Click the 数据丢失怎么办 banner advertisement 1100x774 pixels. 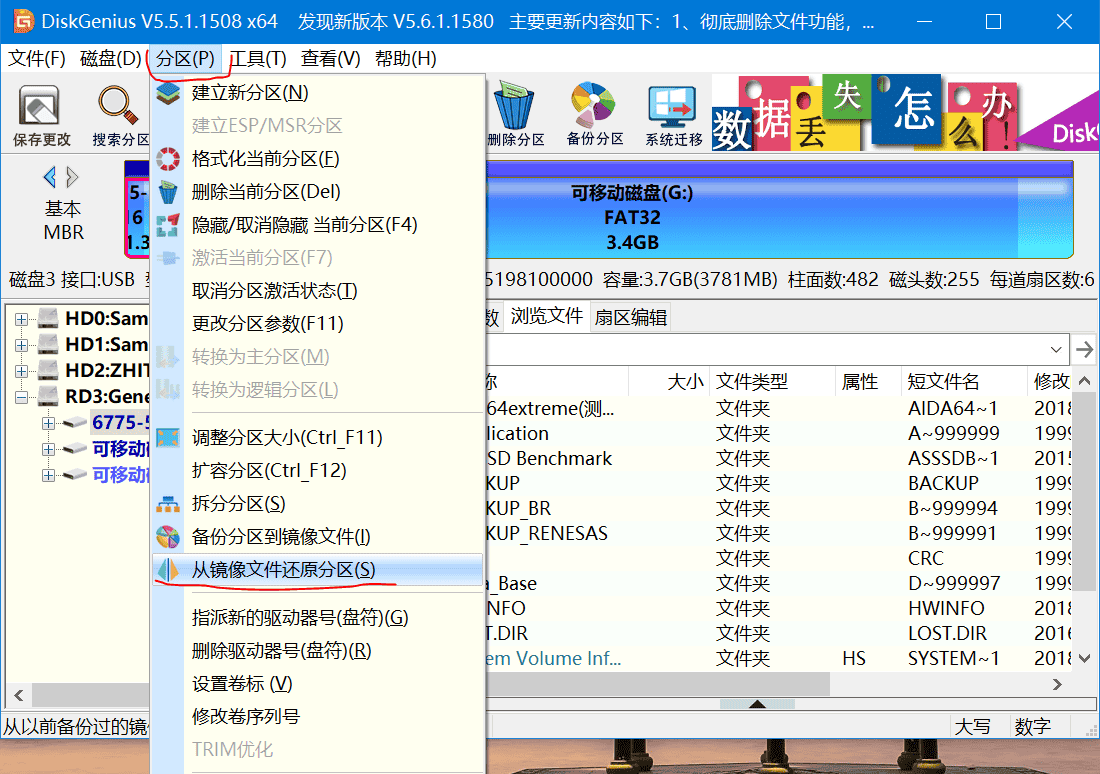coord(860,115)
